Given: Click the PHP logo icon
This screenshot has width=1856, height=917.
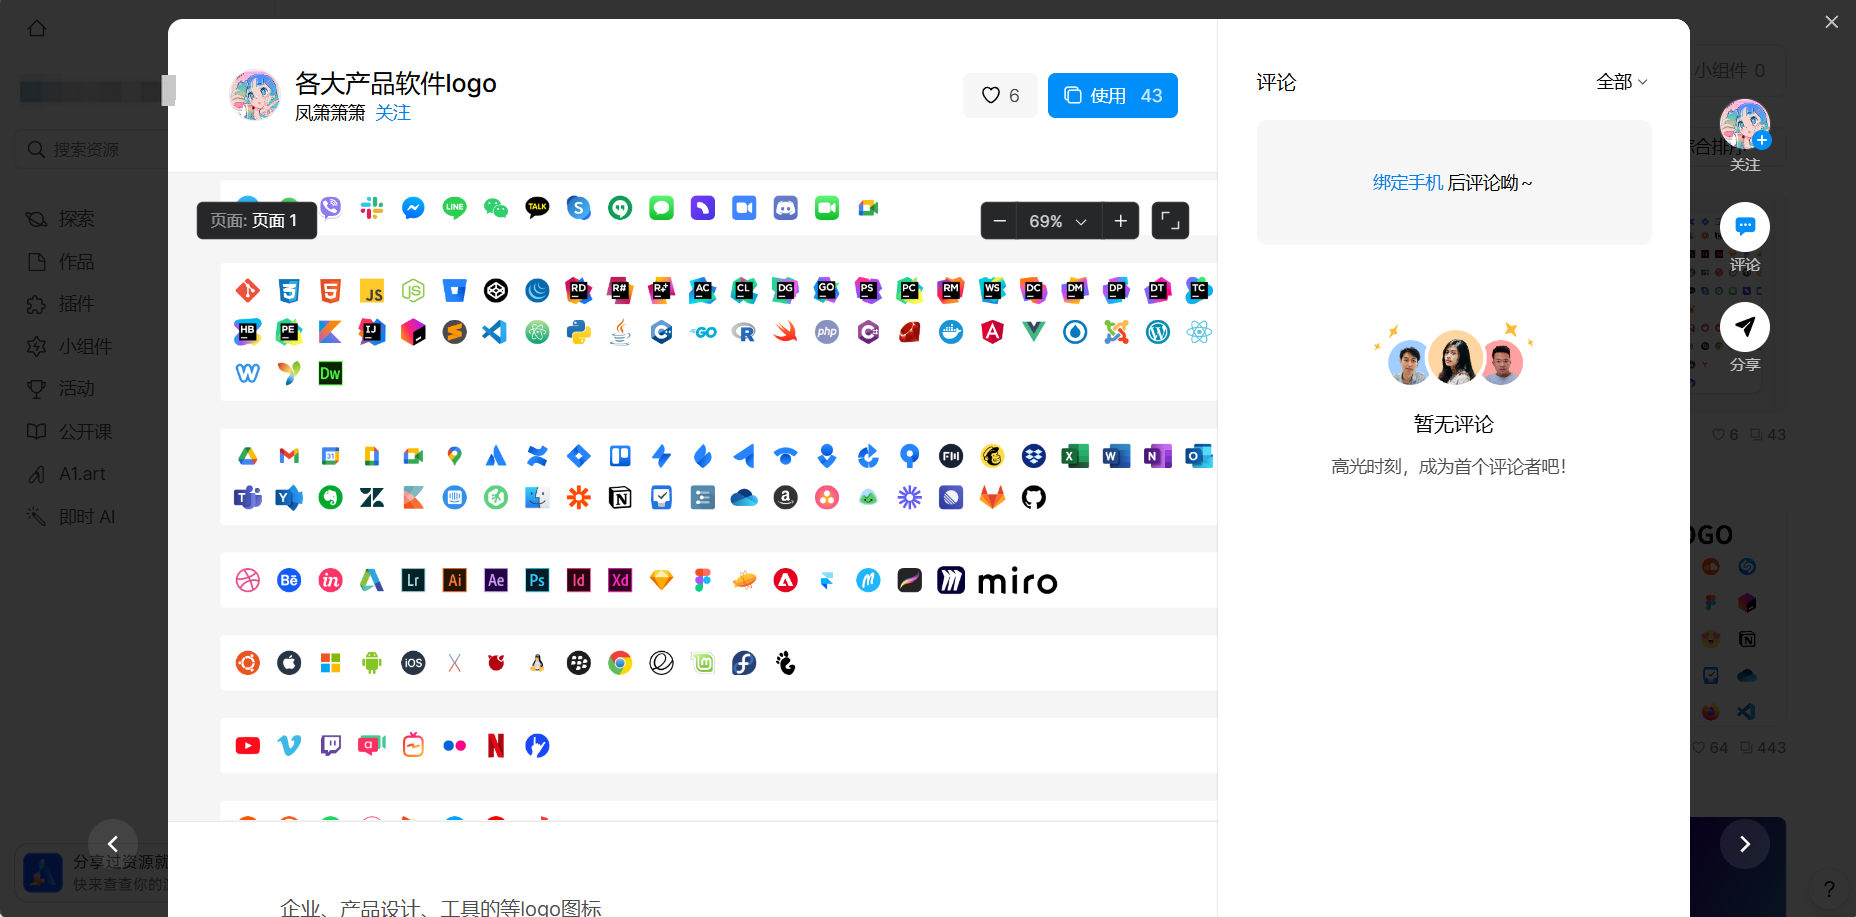Looking at the screenshot, I should (827, 332).
